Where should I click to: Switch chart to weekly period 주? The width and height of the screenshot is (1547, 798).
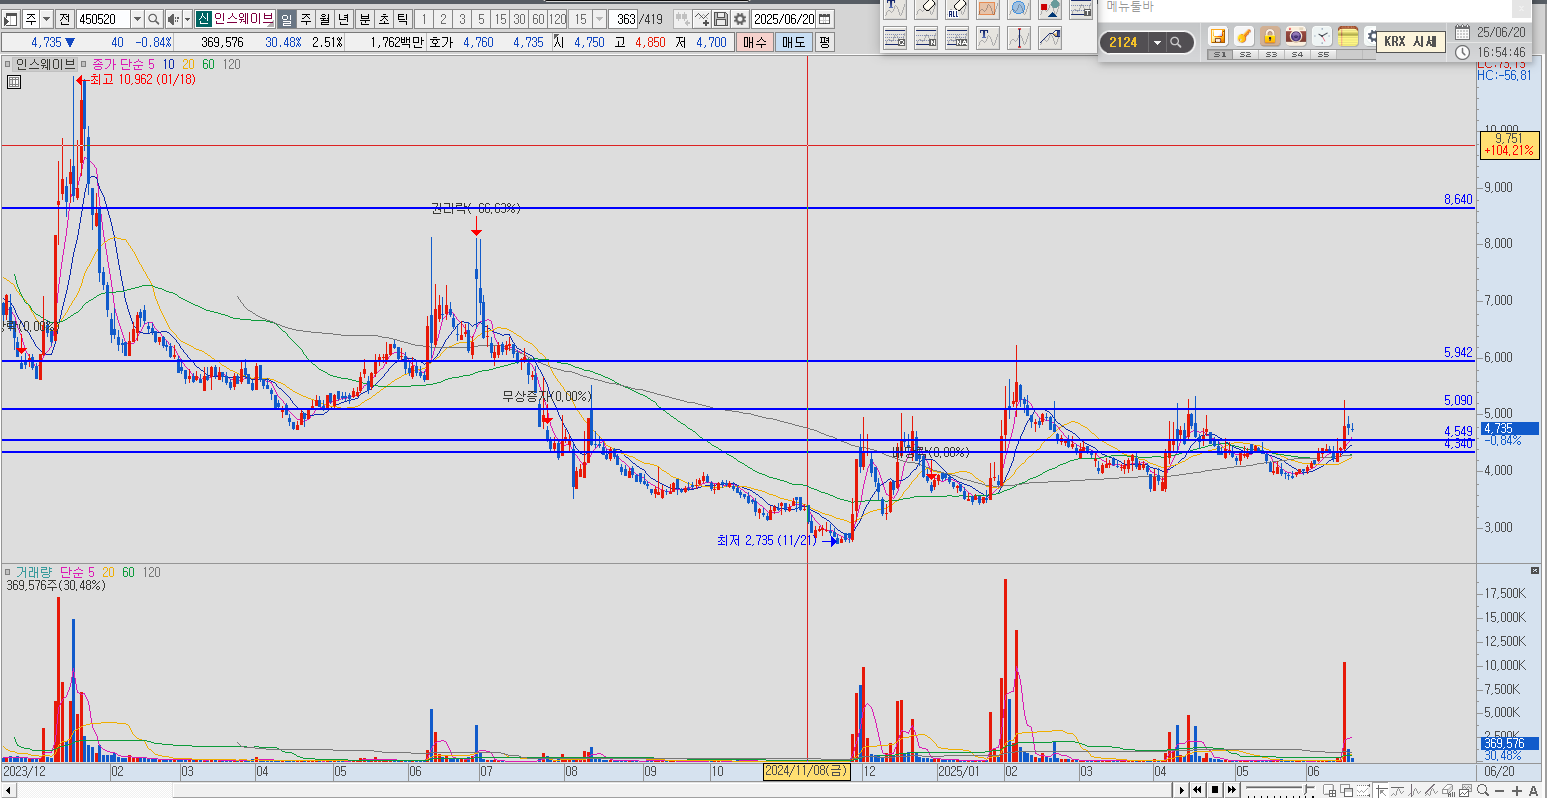tap(306, 19)
